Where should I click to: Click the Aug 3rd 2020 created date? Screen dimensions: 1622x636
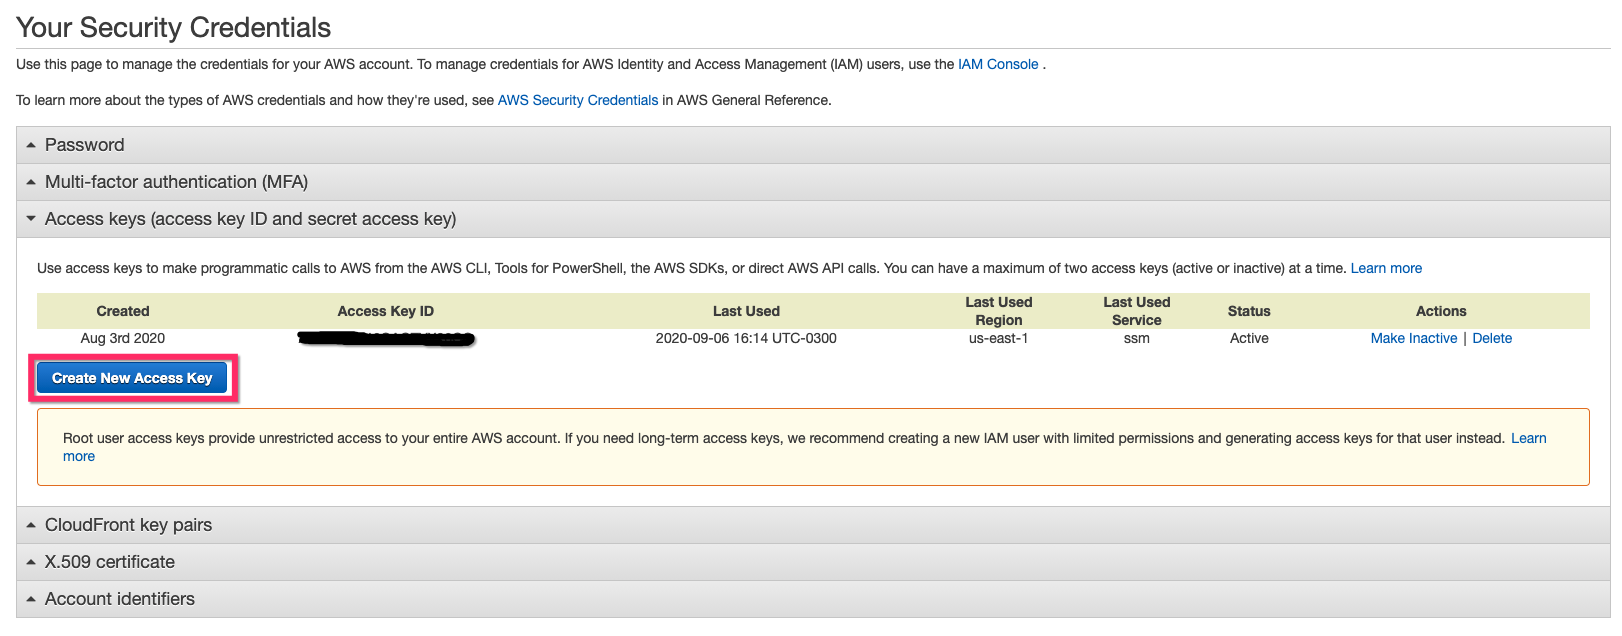click(123, 338)
